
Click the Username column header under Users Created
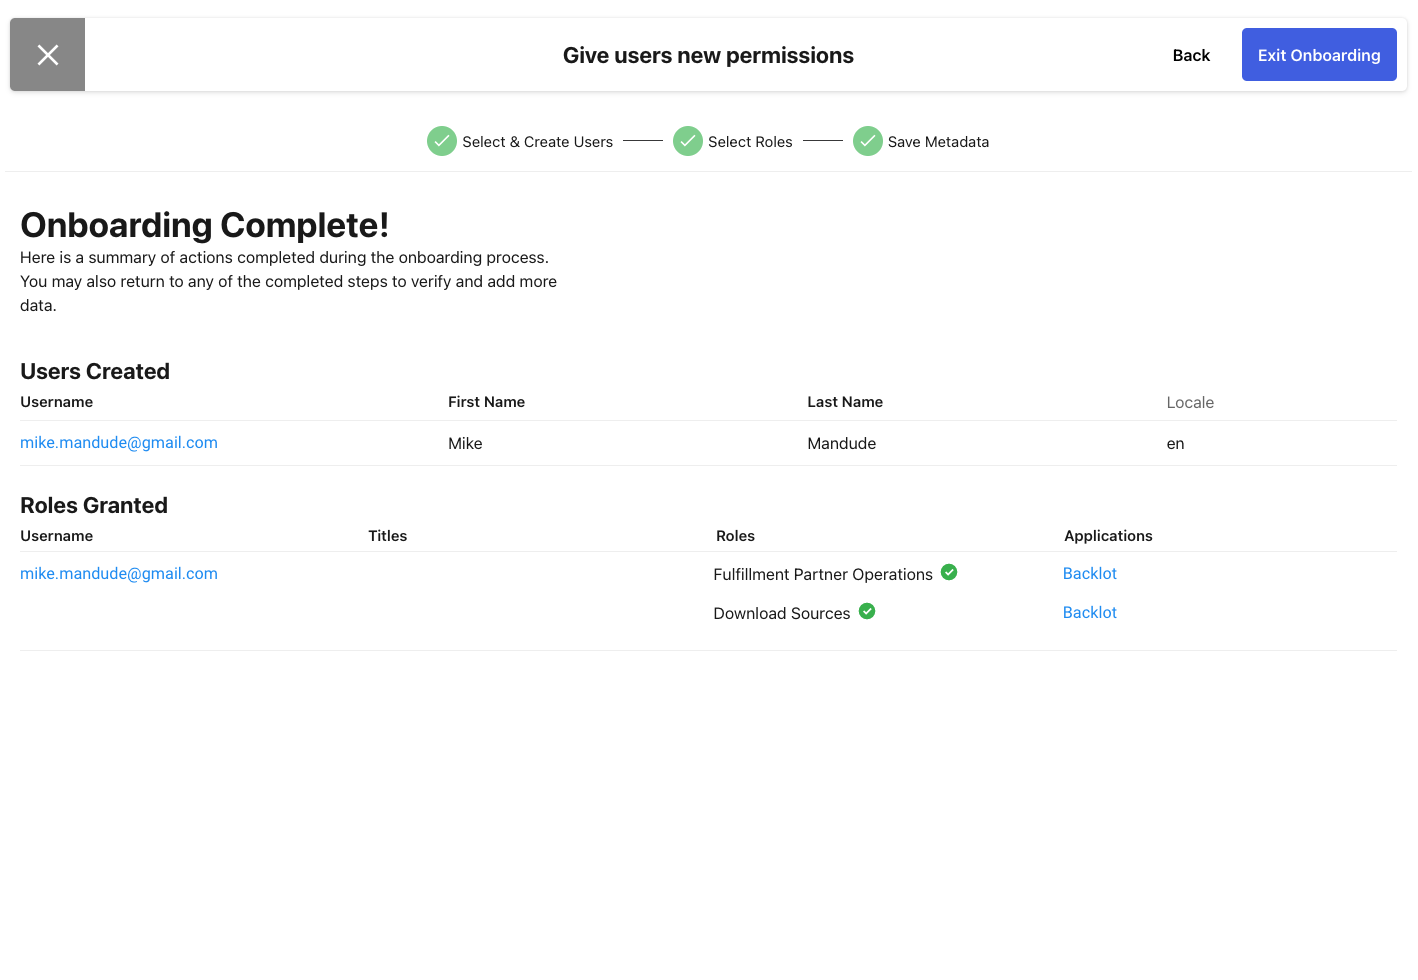tap(56, 401)
